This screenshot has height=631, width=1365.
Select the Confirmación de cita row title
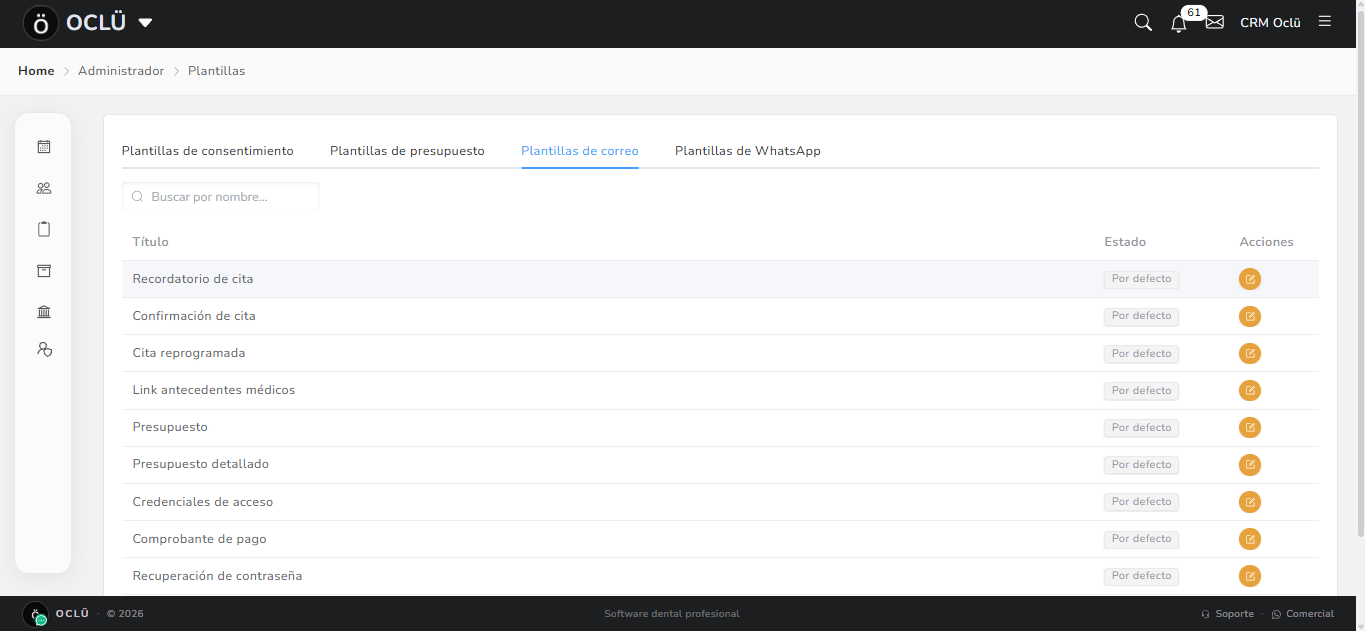[x=194, y=316]
